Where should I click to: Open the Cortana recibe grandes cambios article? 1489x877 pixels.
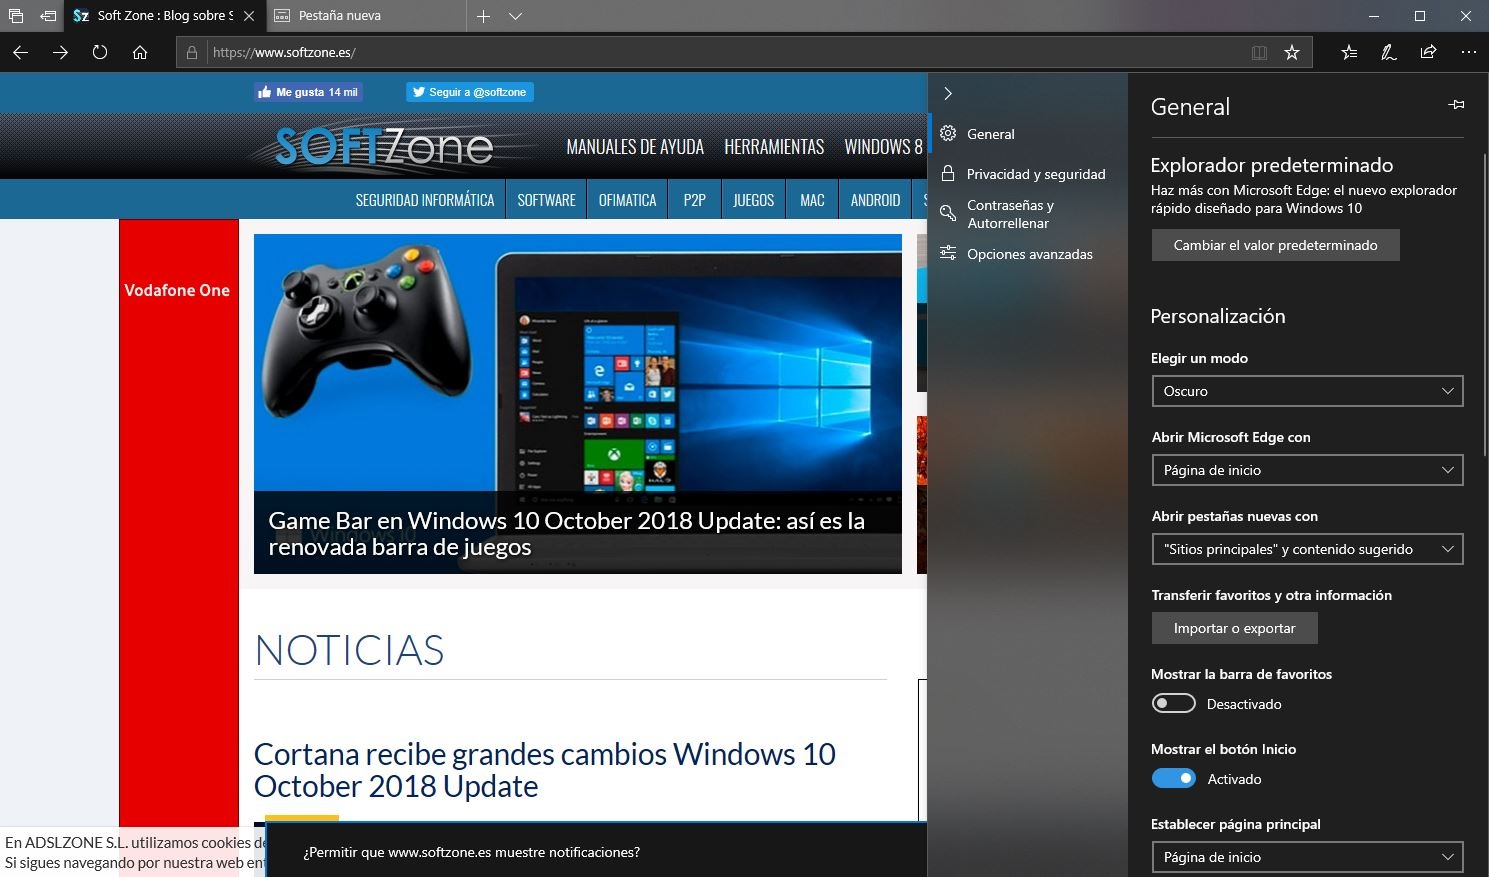click(545, 770)
